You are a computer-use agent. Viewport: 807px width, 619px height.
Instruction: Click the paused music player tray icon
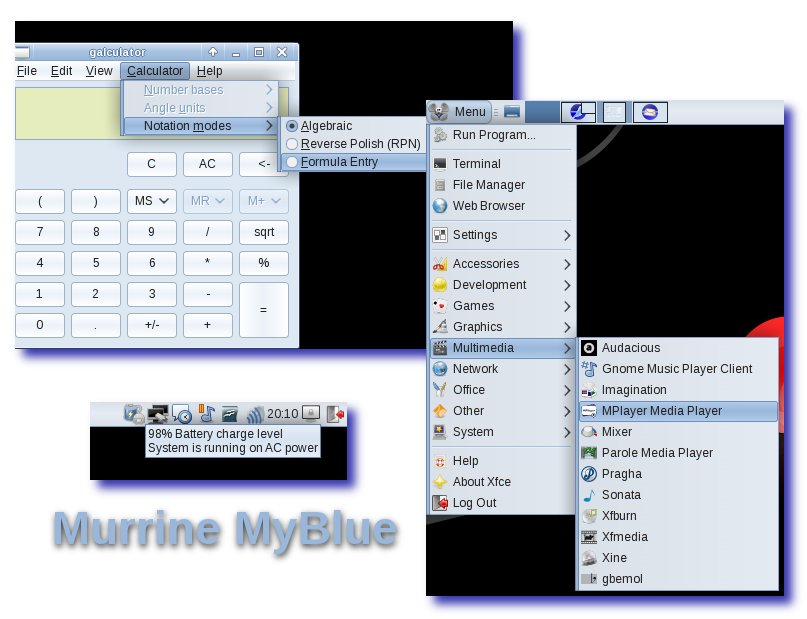[x=207, y=413]
